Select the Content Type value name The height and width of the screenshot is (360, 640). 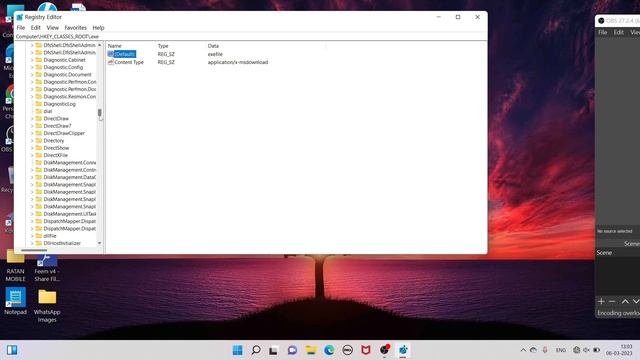129,62
